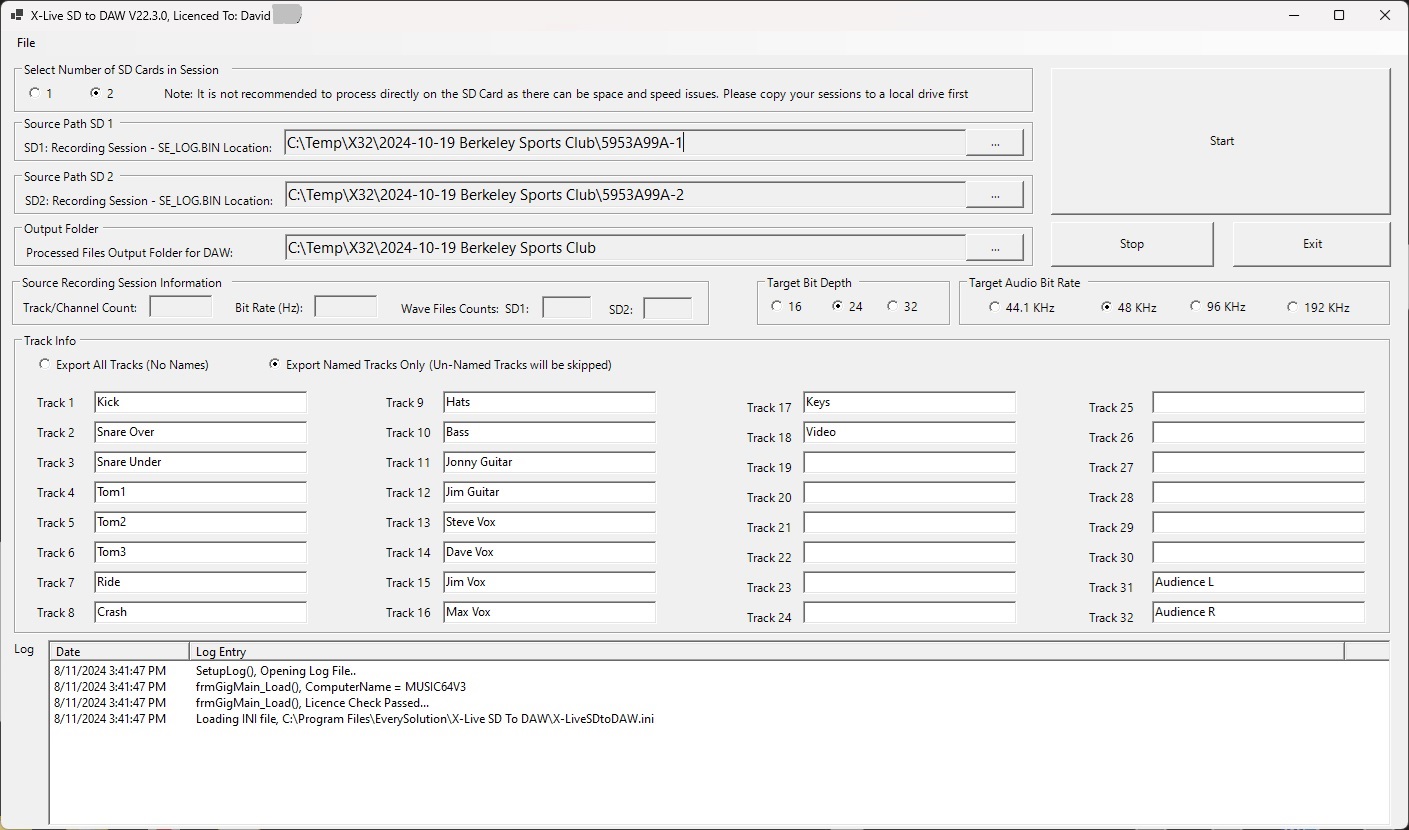The width and height of the screenshot is (1409, 830).
Task: Click the Stop button
Action: 1131,244
